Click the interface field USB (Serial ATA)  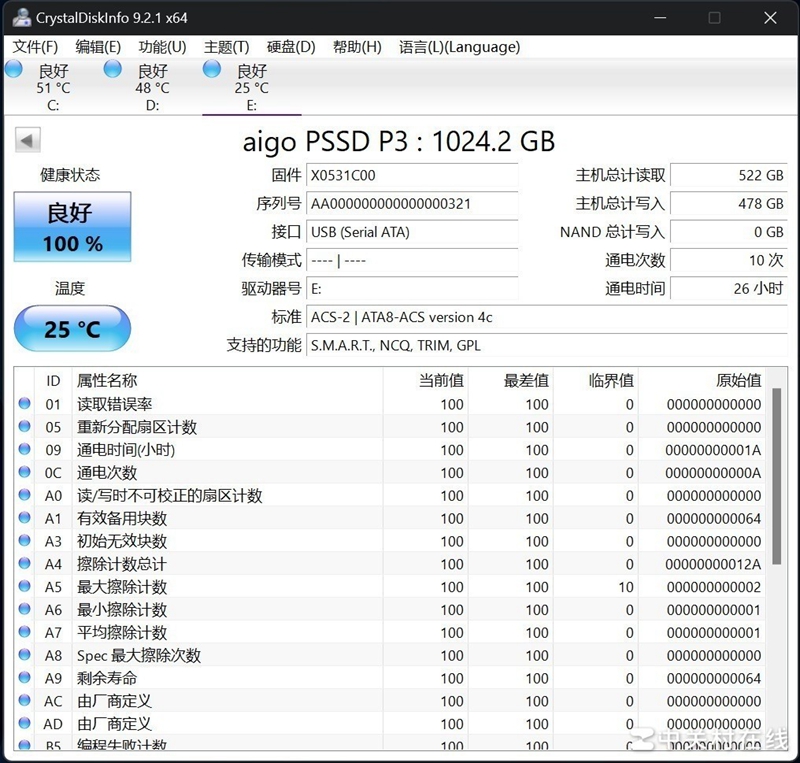pyautogui.click(x=412, y=232)
